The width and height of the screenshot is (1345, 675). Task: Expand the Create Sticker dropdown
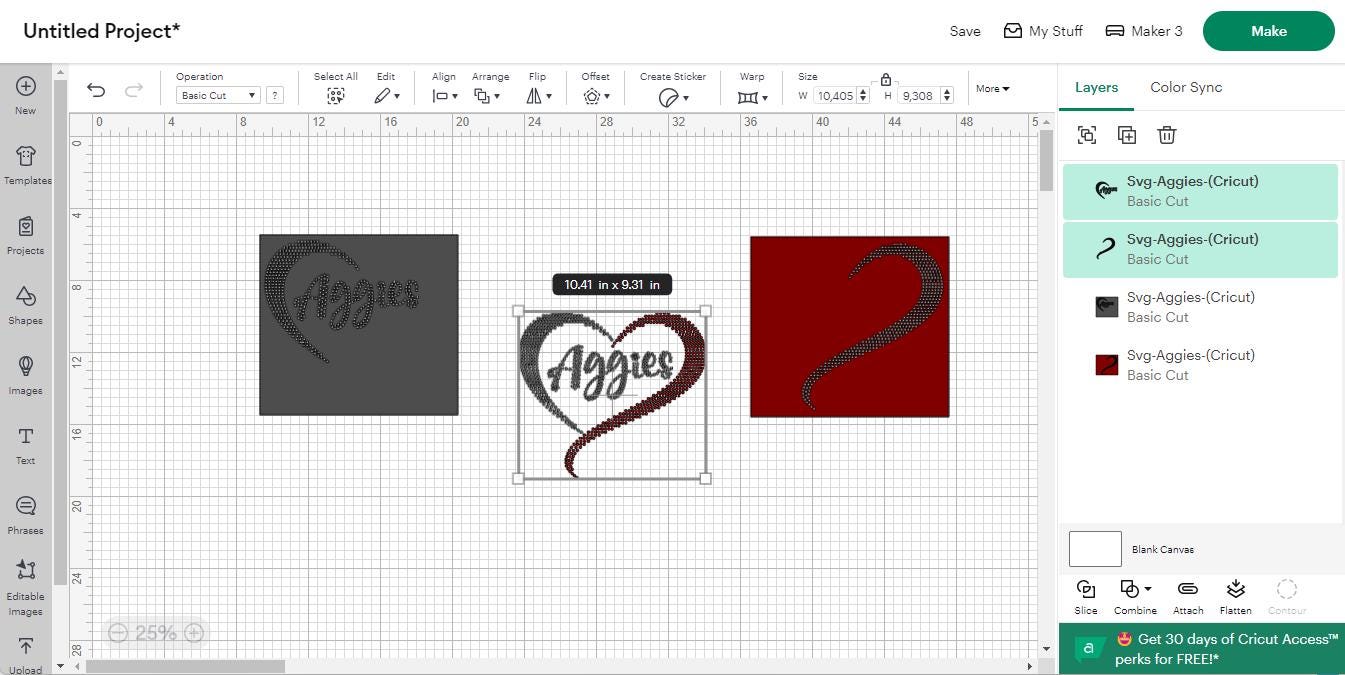click(673, 97)
